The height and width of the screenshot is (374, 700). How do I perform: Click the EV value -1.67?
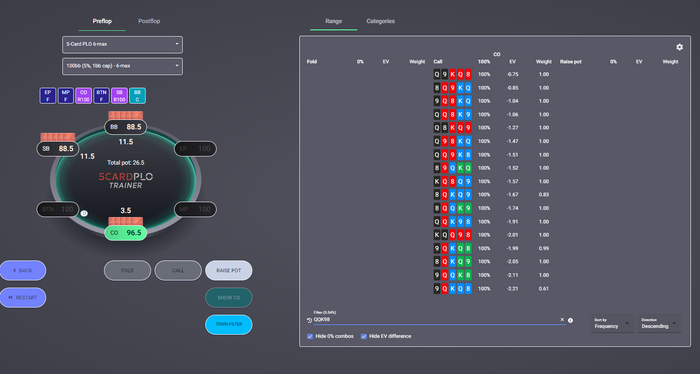point(512,195)
